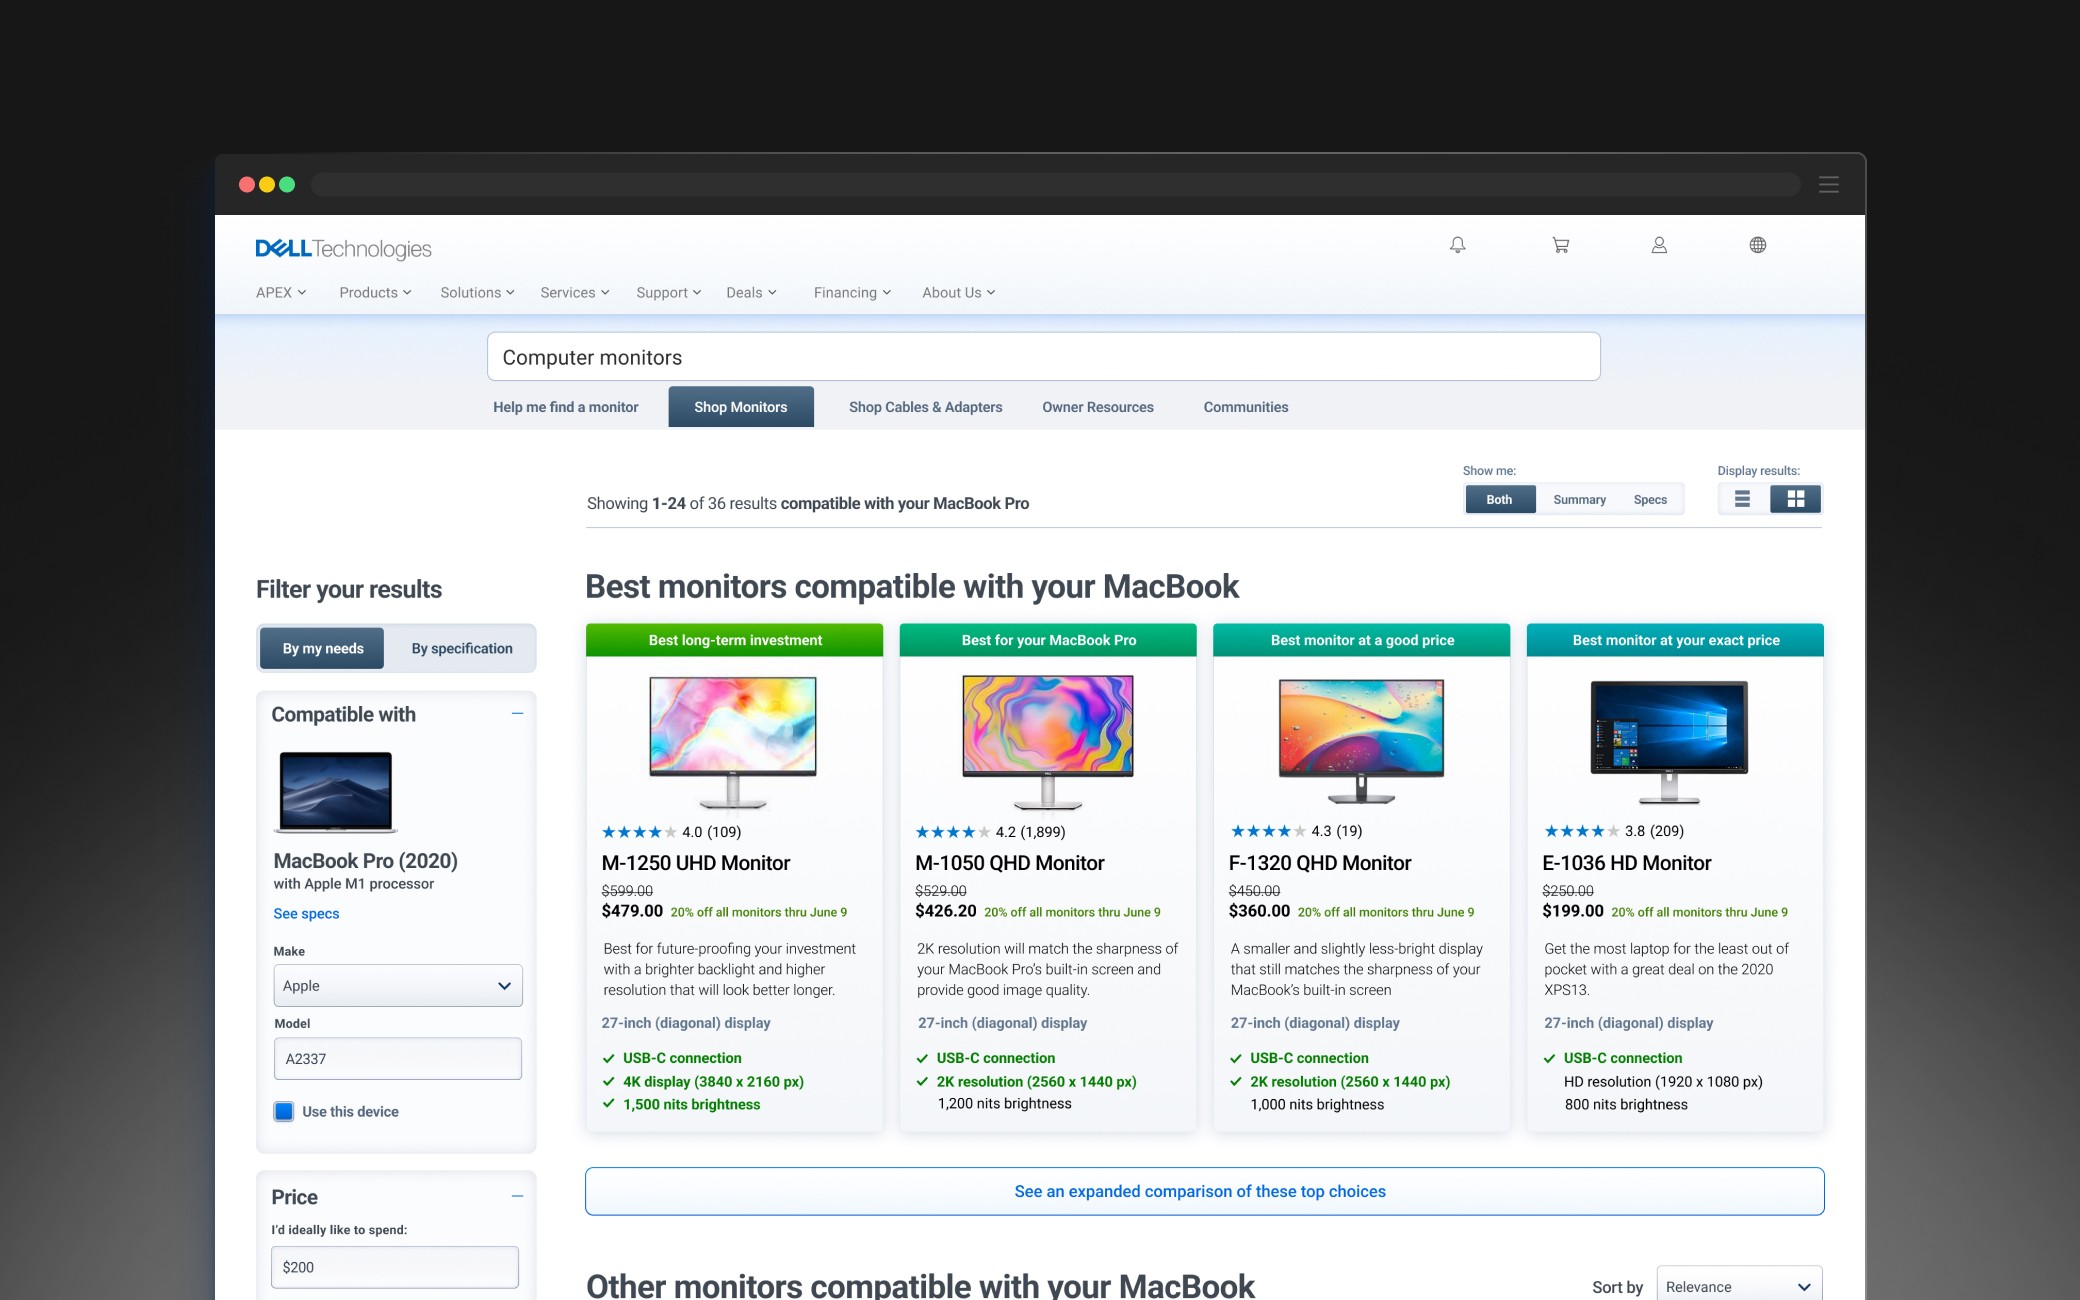The image size is (2080, 1300).
Task: Switch filter to By specification
Action: click(x=462, y=648)
